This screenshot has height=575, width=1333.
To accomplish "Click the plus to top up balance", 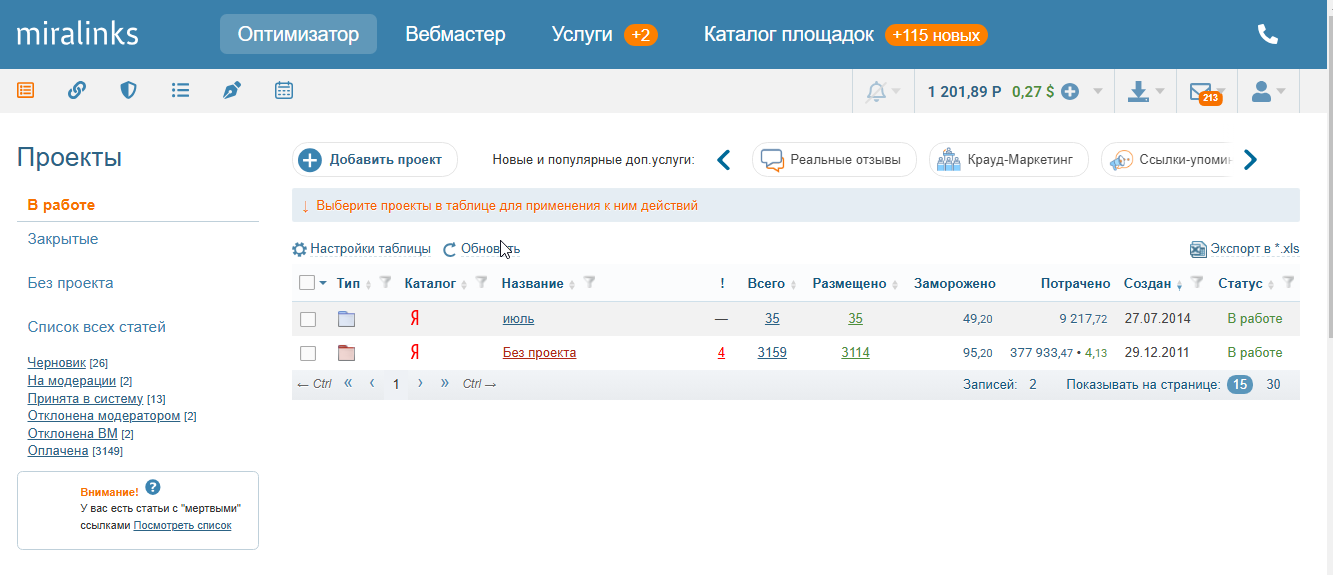I will pyautogui.click(x=1070, y=92).
